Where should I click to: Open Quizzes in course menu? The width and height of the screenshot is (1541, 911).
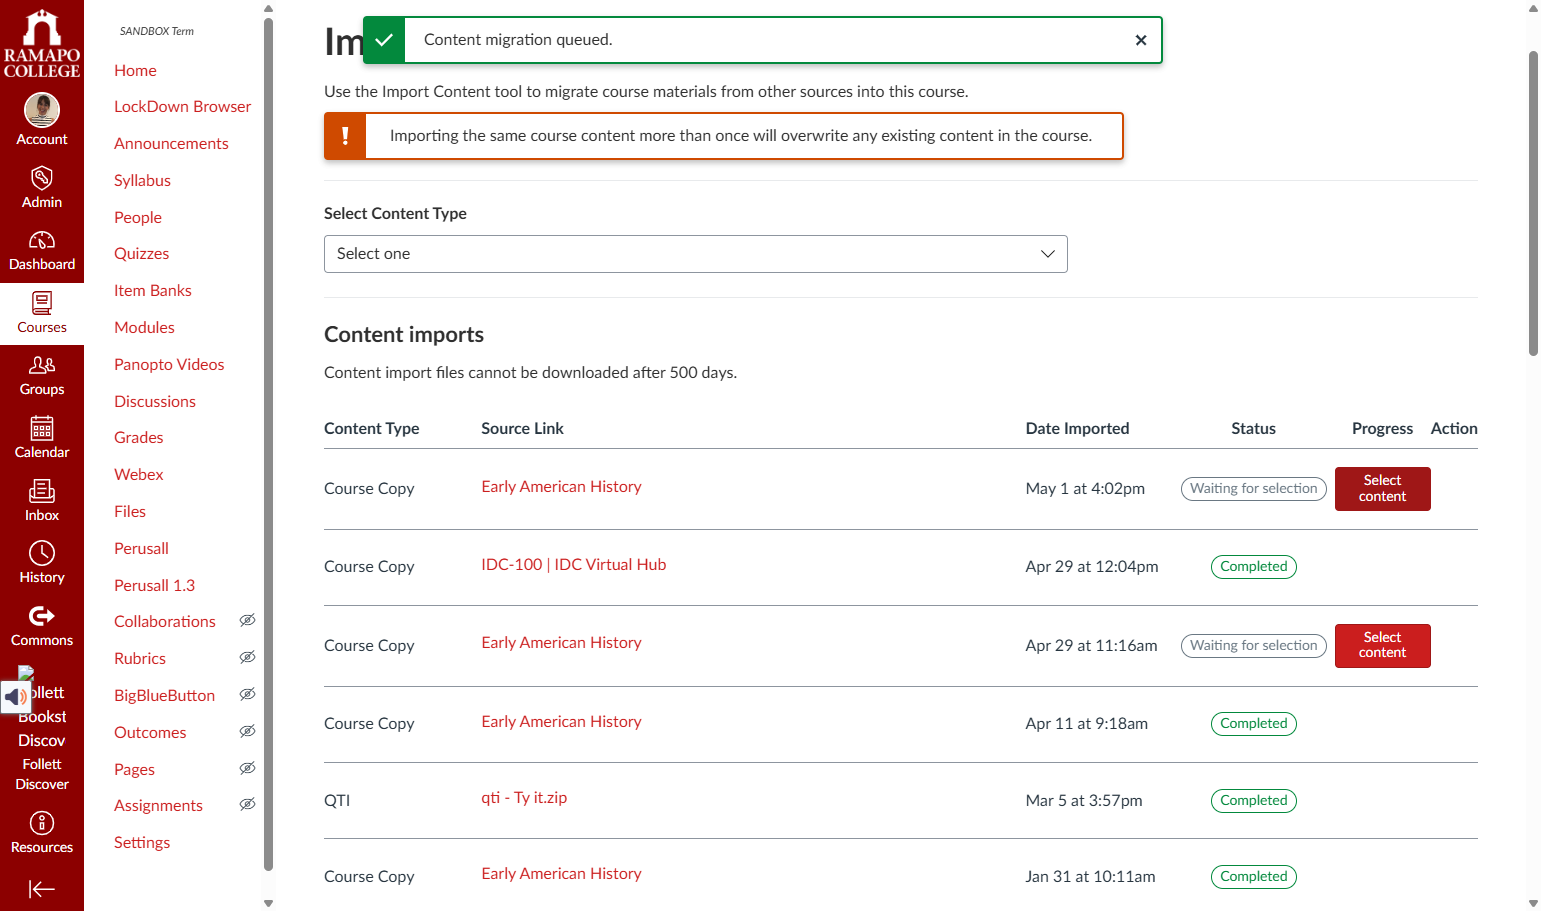(x=141, y=254)
